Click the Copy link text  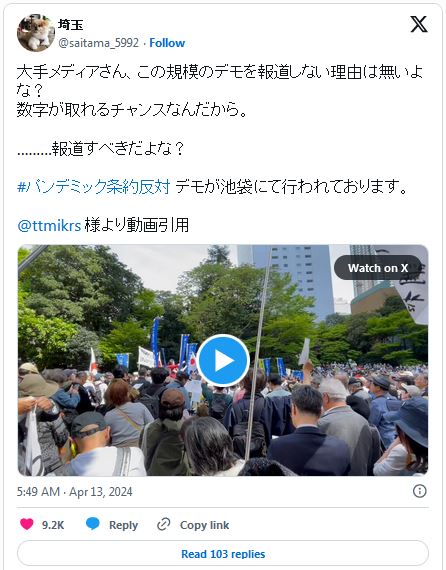tap(204, 525)
